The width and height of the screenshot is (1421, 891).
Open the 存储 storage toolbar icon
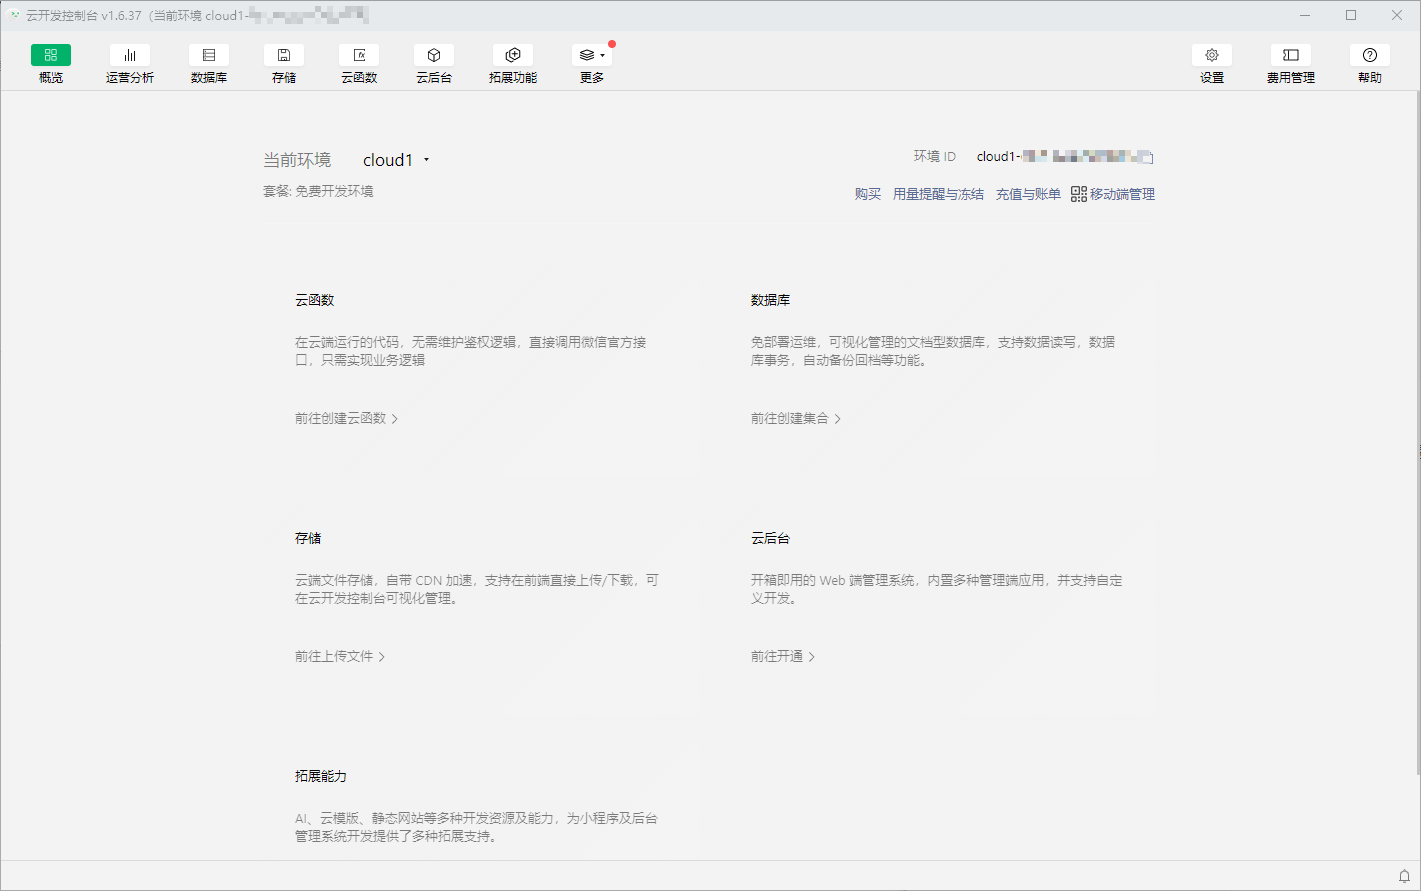tap(284, 55)
